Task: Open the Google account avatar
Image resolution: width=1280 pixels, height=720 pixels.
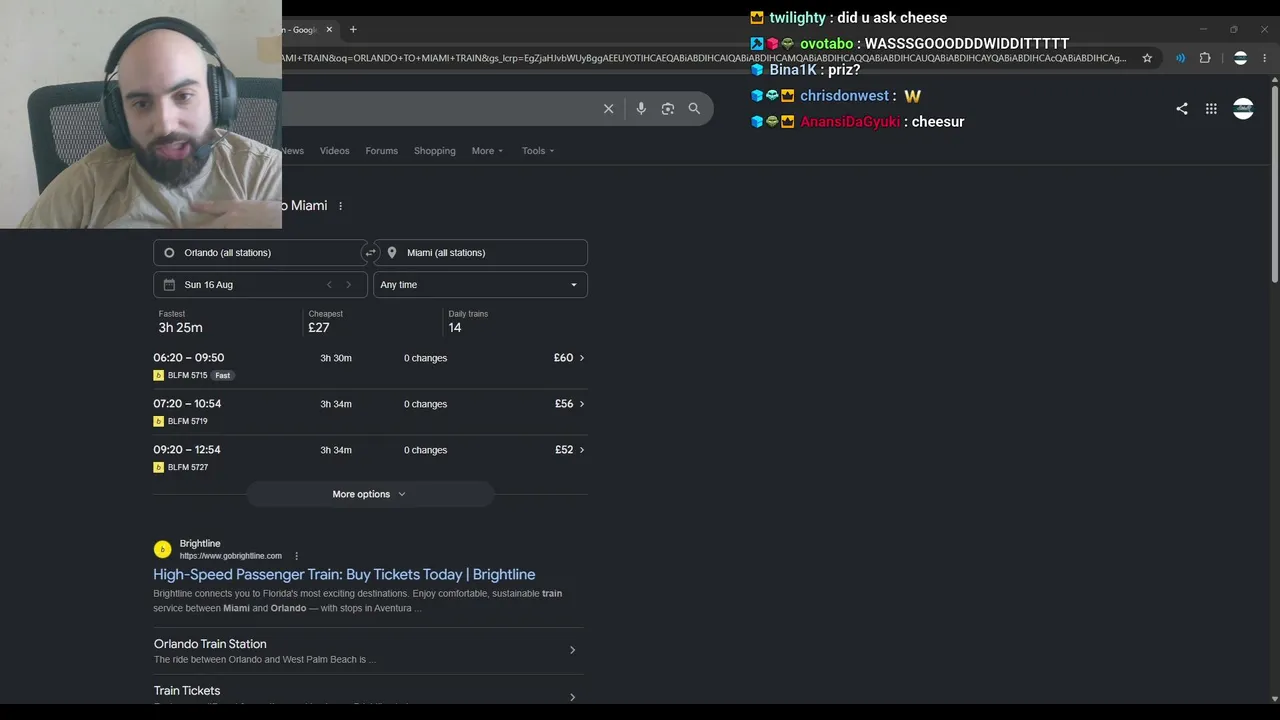Action: click(x=1243, y=109)
